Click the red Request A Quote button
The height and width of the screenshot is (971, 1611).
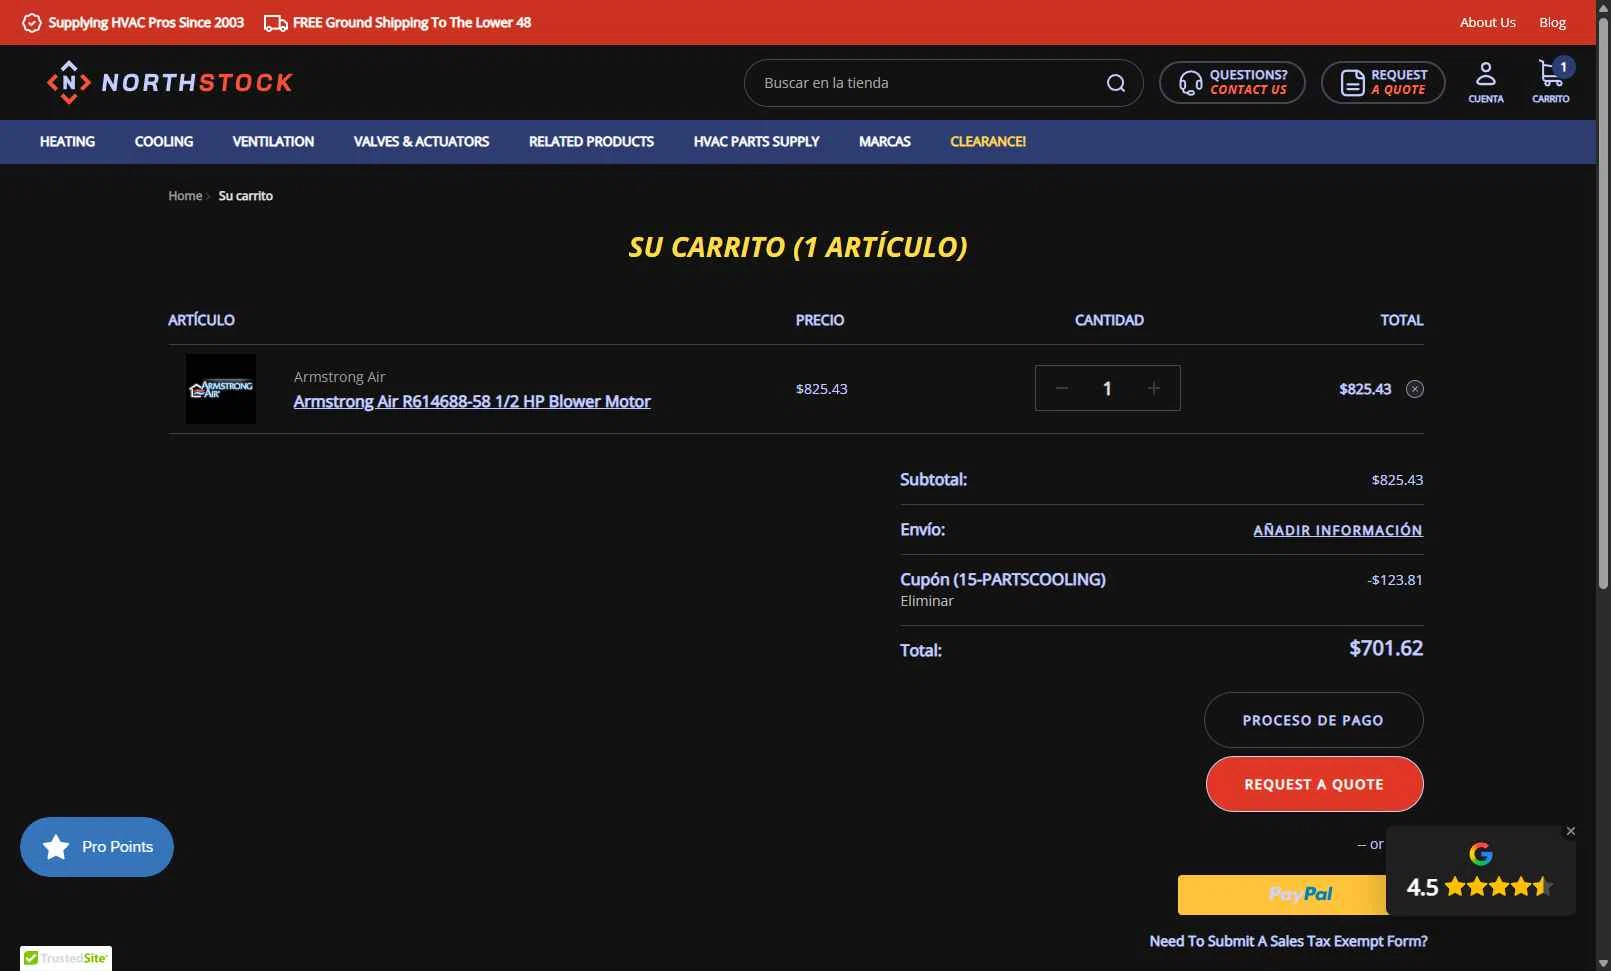tap(1314, 784)
